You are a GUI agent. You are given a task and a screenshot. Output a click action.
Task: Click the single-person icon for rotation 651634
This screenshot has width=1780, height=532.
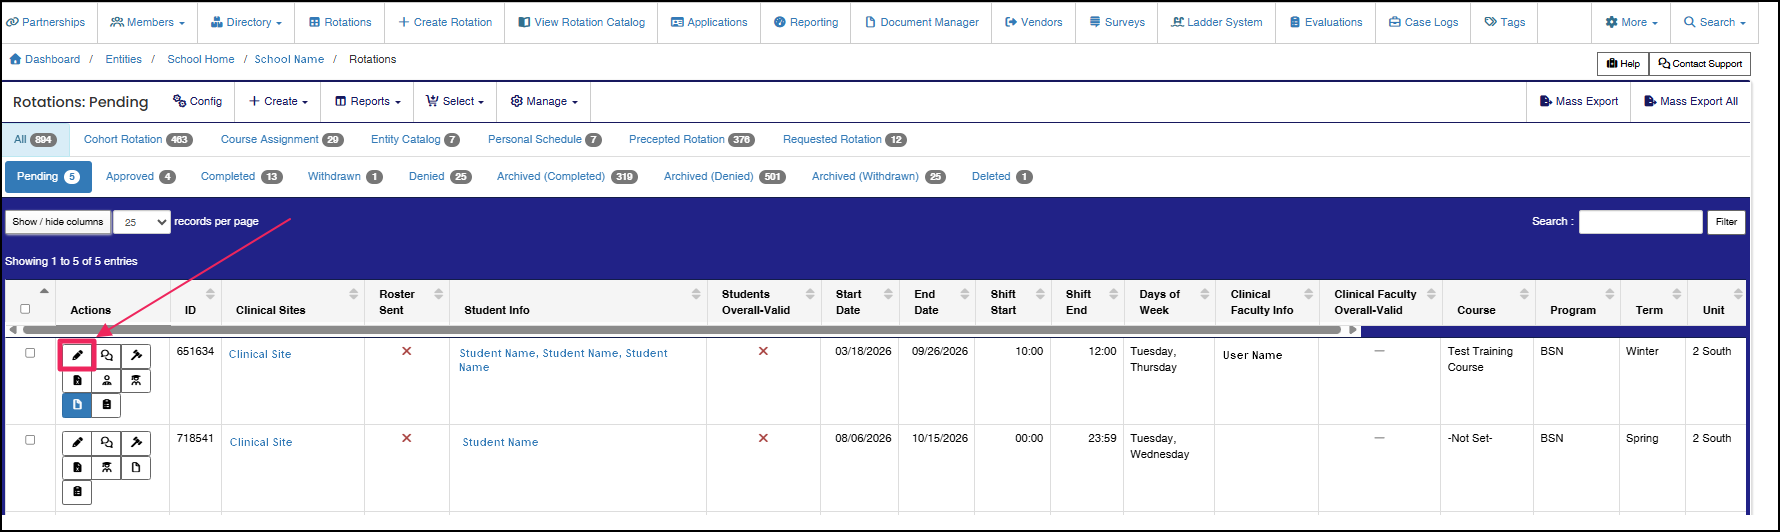(x=107, y=380)
